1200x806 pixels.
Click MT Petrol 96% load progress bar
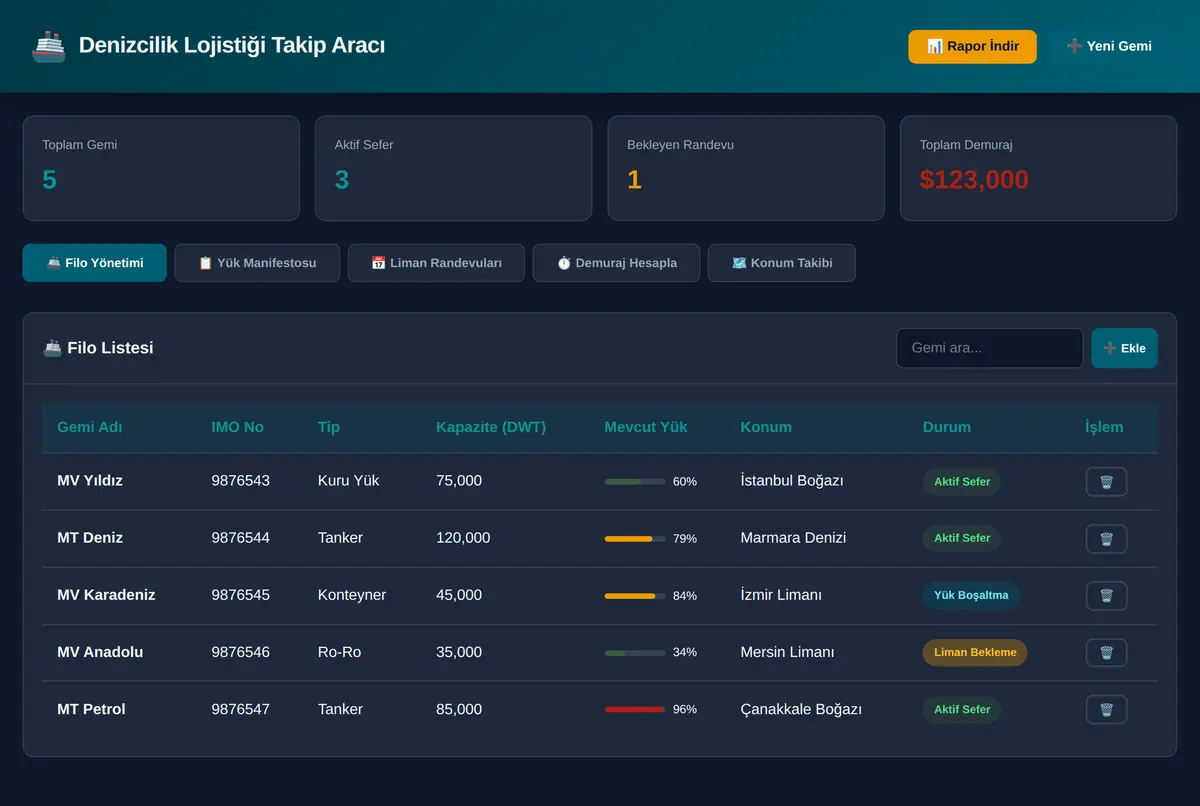click(635, 710)
